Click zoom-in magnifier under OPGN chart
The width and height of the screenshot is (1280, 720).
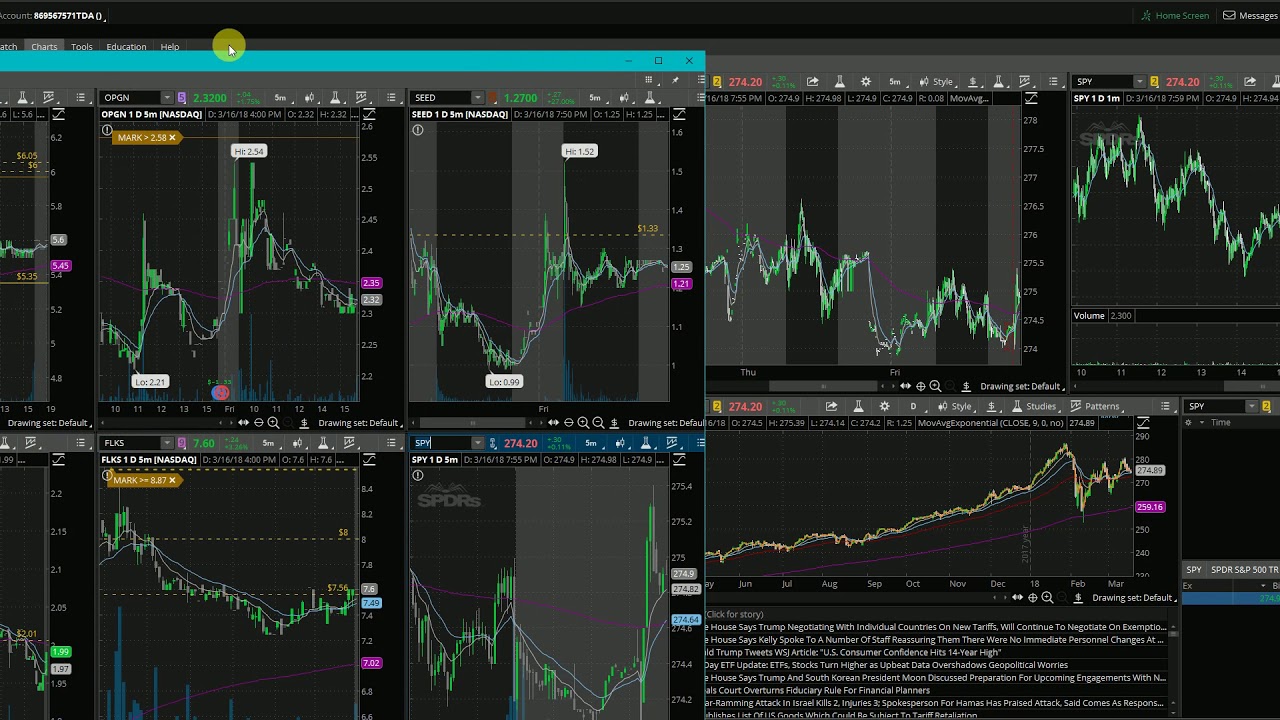273,423
